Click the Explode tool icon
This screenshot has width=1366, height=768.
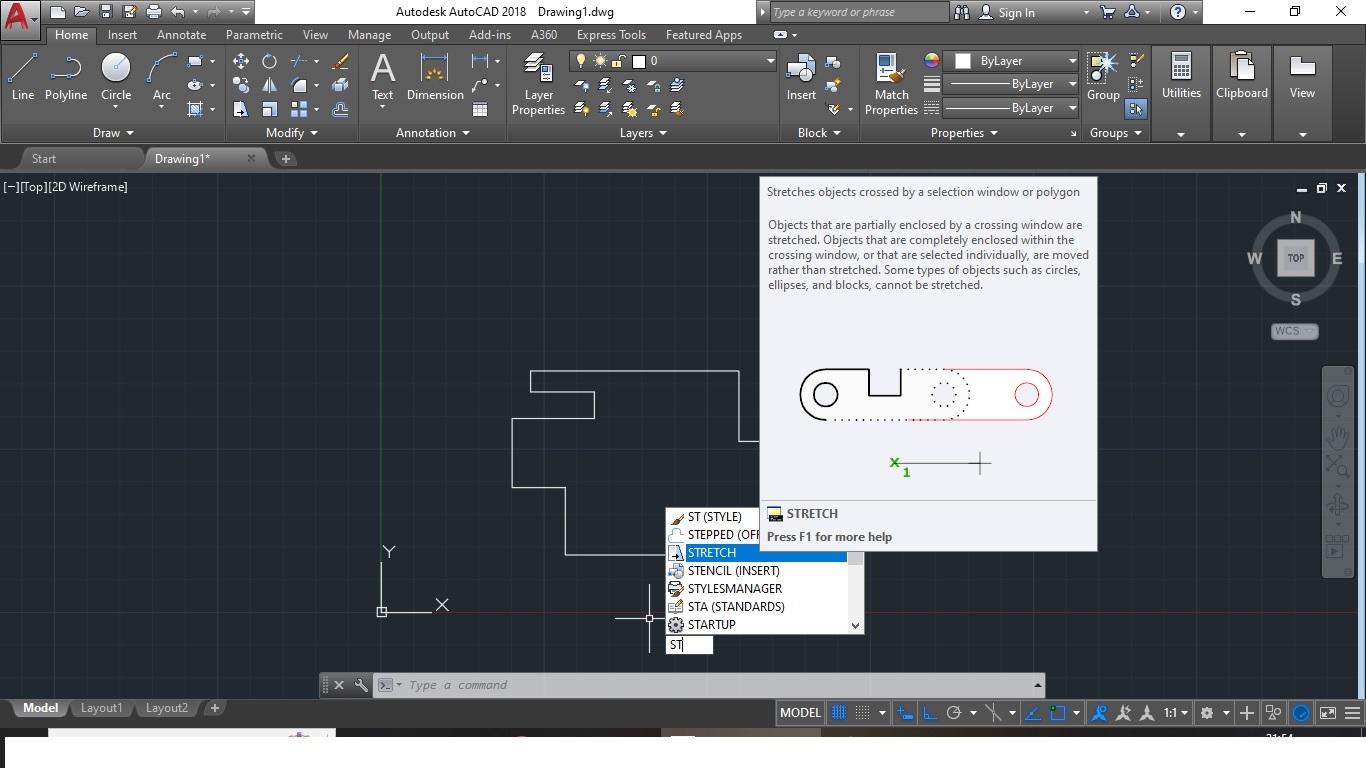[340, 85]
